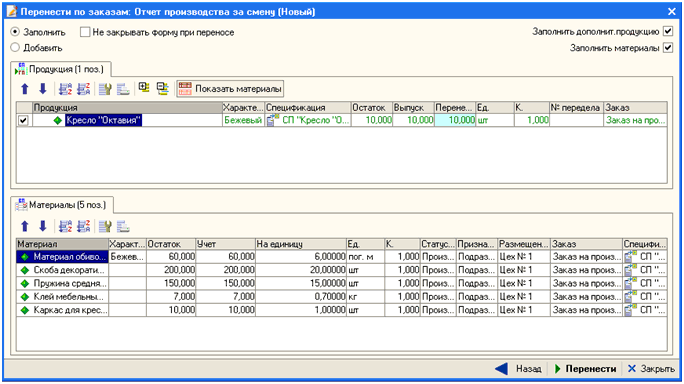Viewport: 684px width, 384px height.
Task: Click green diamond icon of Скоба декорати... row
Action: pos(25,271)
